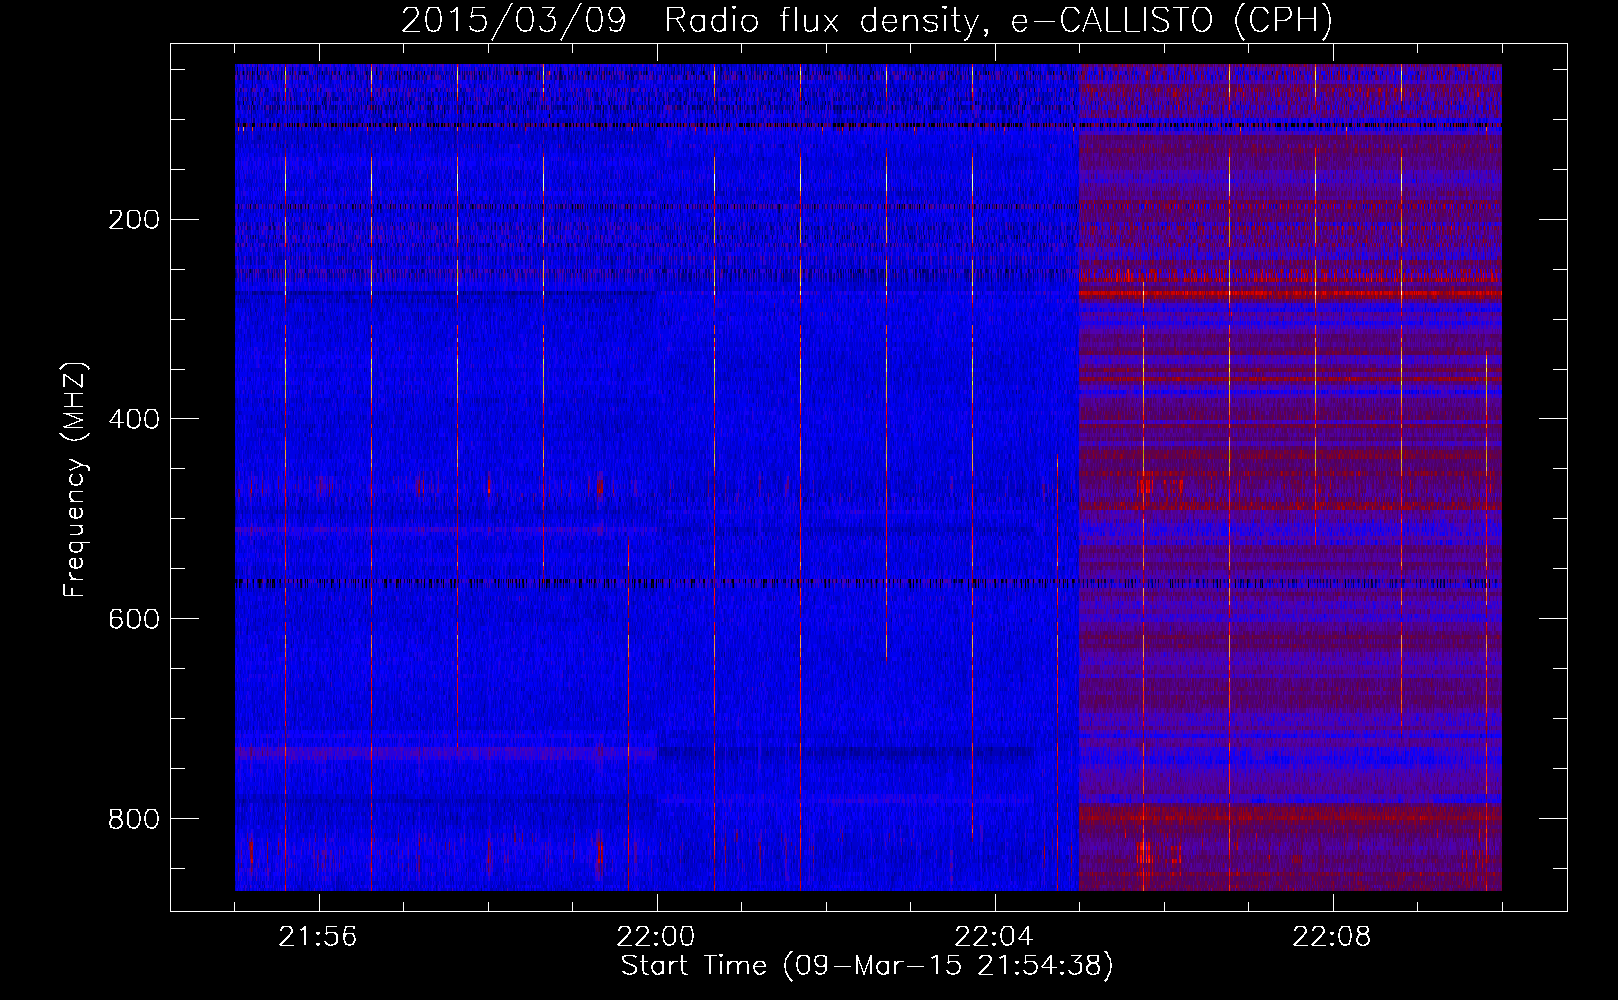Click the 22:00 time tick label
This screenshot has height=1000, width=1618.
(x=656, y=937)
